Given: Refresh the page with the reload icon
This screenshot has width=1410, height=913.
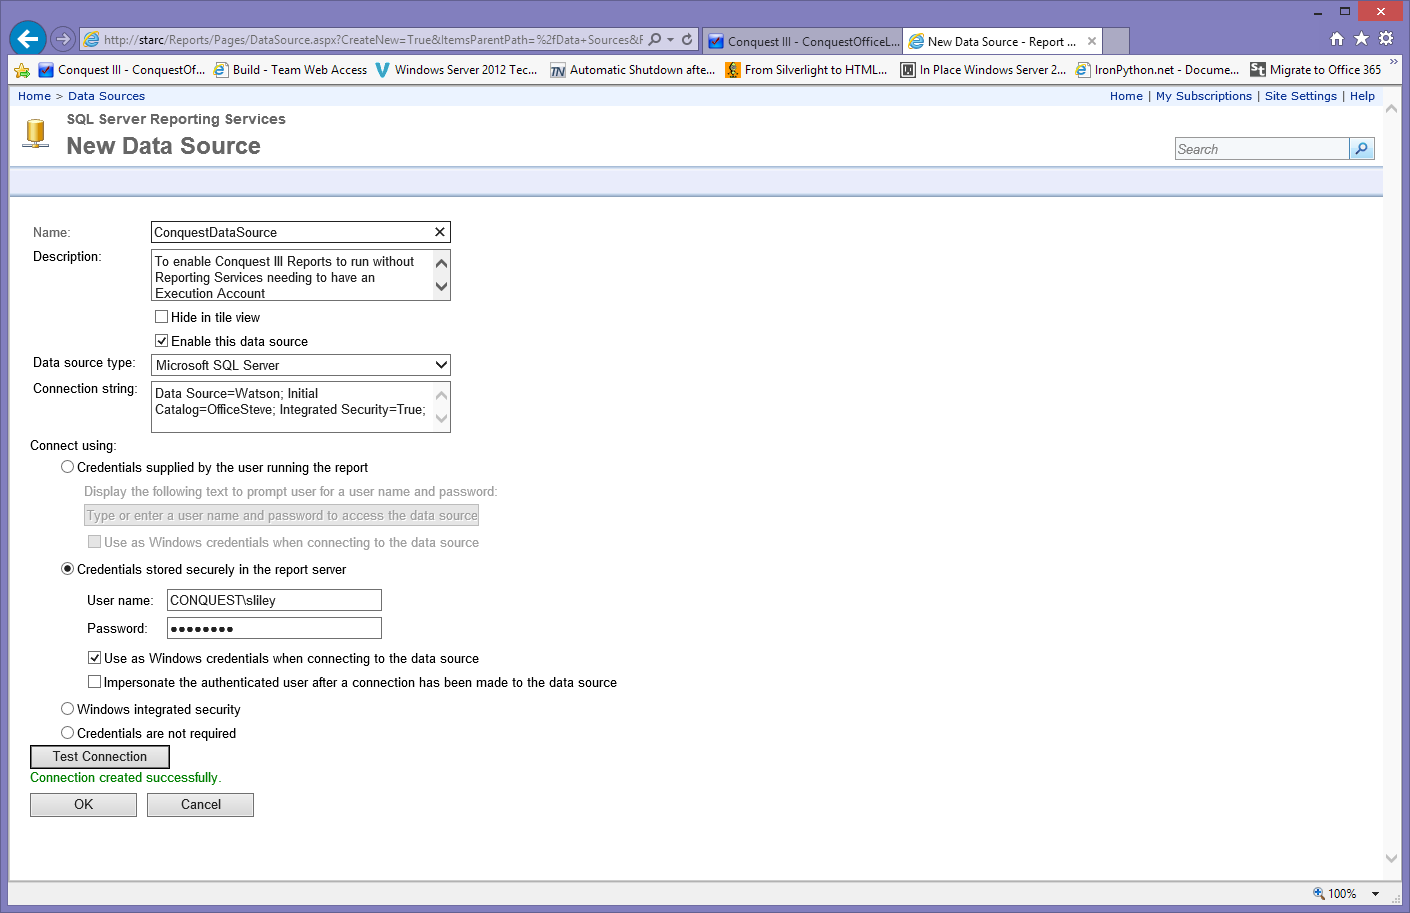Looking at the screenshot, I should pyautogui.click(x=687, y=40).
